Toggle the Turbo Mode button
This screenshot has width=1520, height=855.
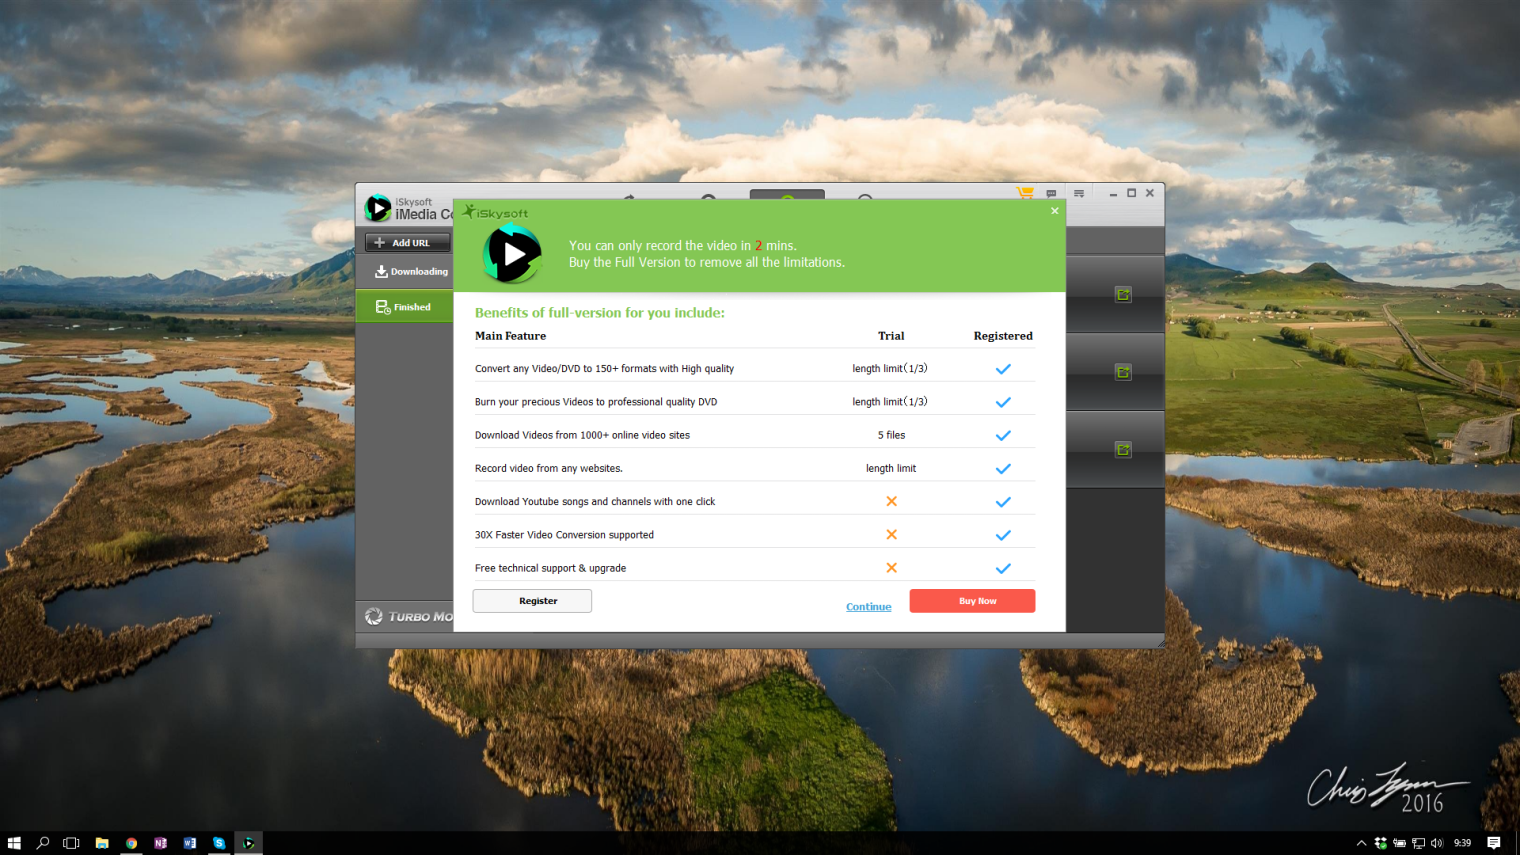[408, 616]
